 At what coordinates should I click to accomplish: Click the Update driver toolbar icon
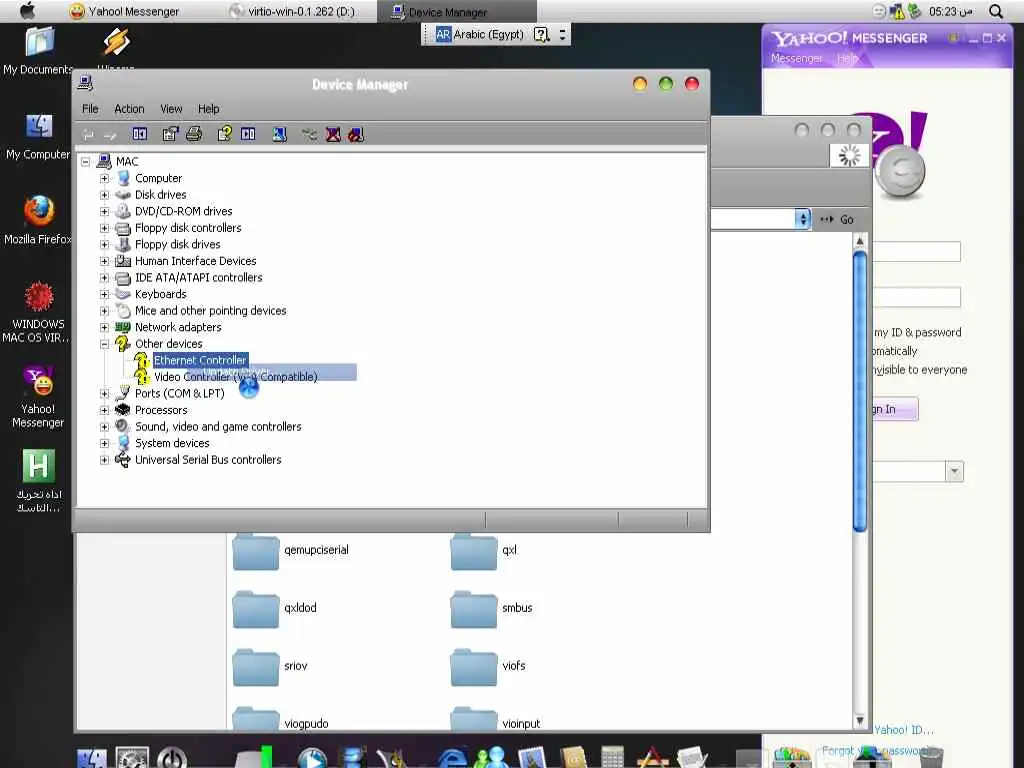coord(309,135)
